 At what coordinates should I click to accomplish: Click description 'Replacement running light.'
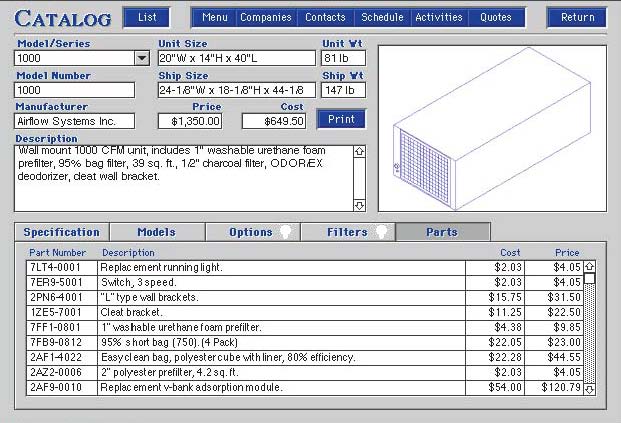pos(161,267)
